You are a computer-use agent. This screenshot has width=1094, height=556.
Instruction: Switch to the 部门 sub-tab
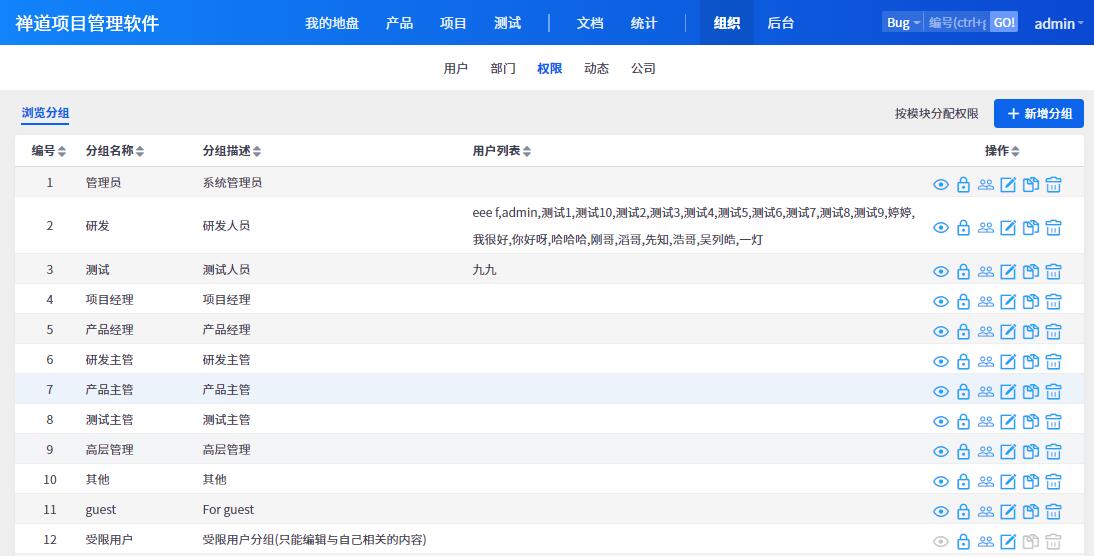(x=503, y=69)
